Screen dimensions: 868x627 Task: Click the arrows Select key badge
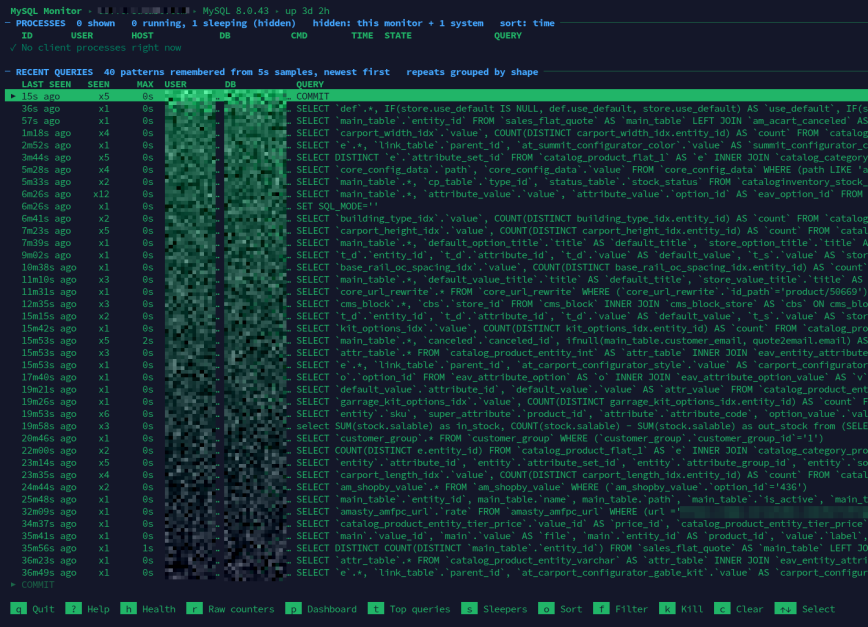click(x=785, y=609)
